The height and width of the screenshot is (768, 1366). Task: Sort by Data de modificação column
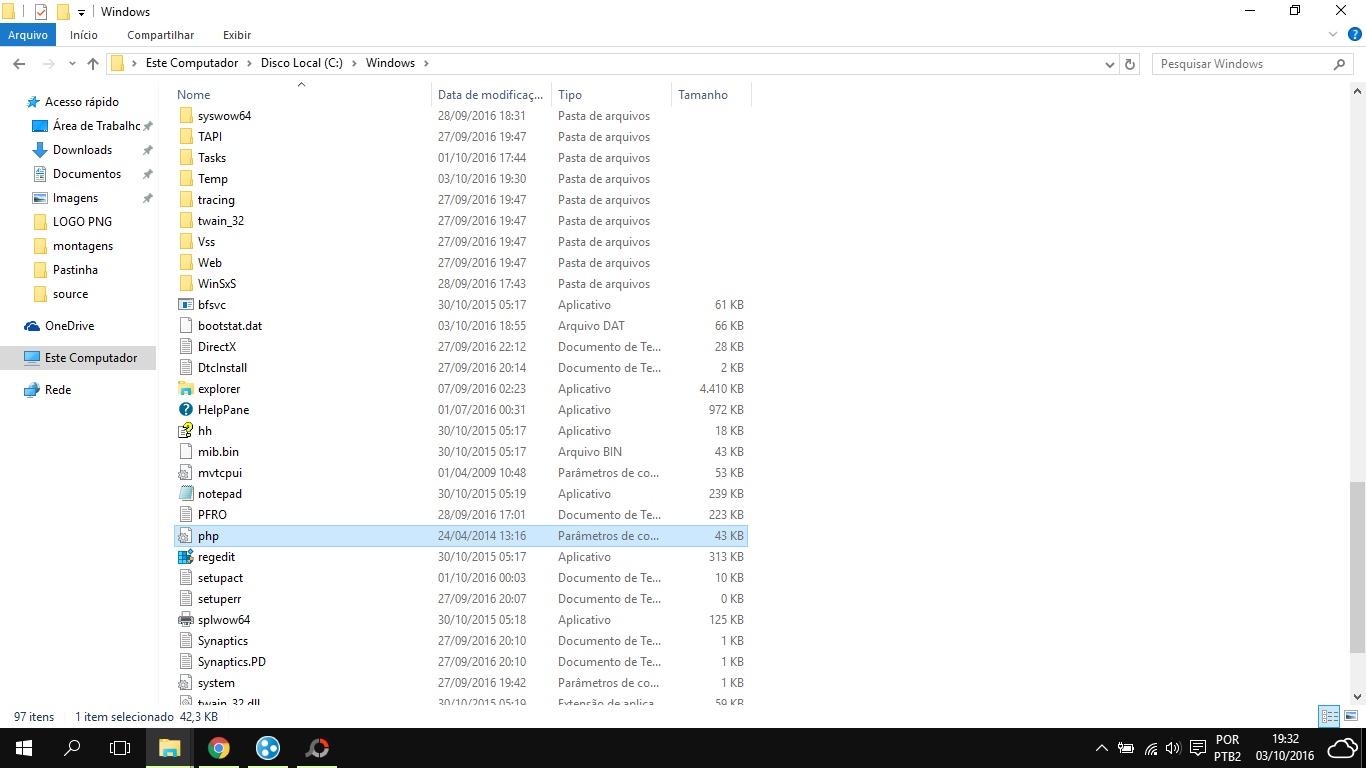pyautogui.click(x=491, y=95)
